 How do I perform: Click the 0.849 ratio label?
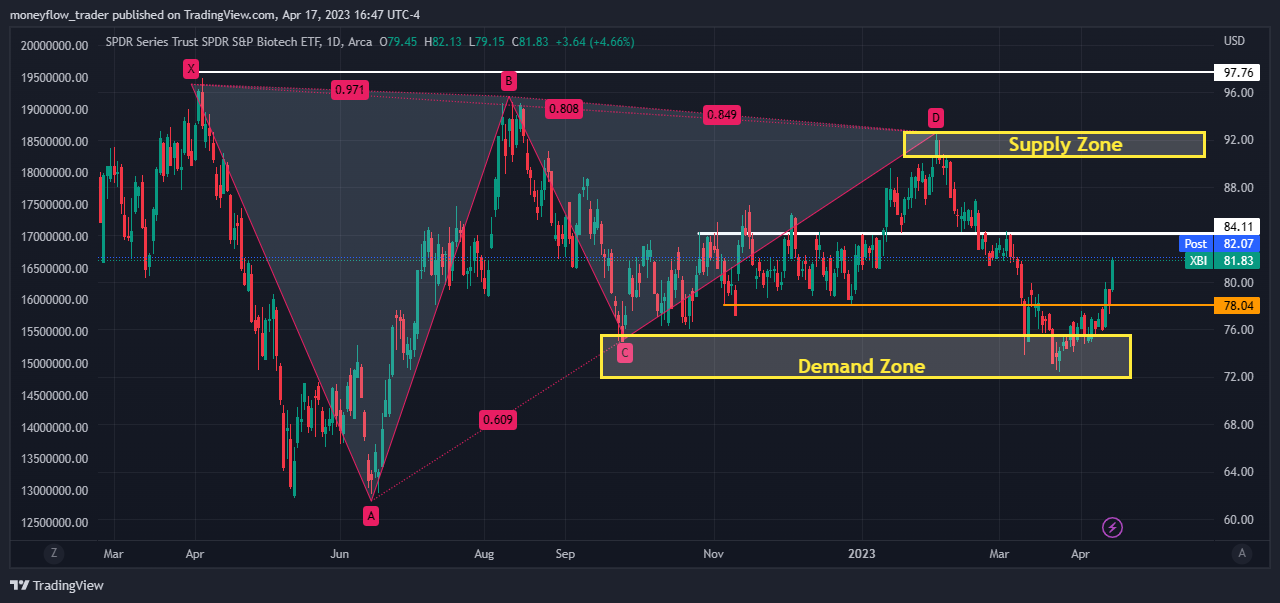(722, 114)
